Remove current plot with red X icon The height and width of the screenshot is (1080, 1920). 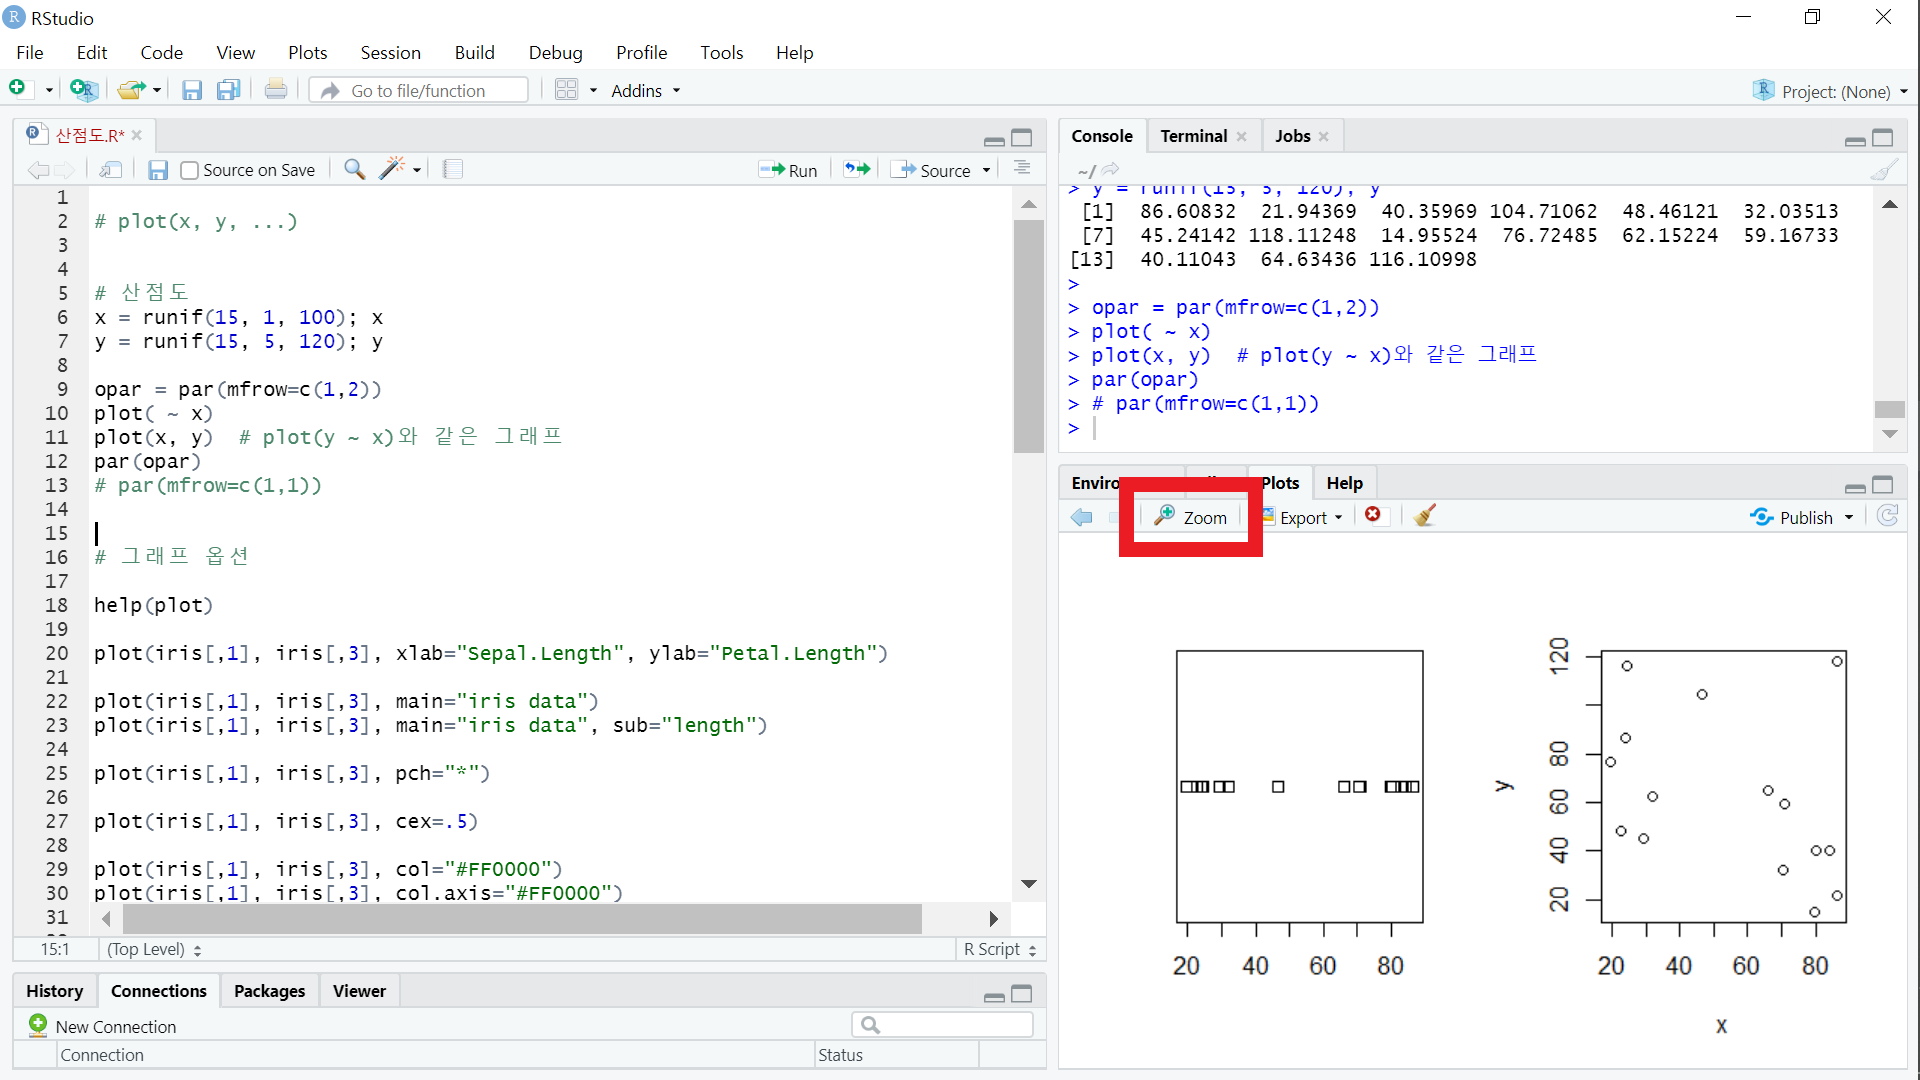[1373, 515]
